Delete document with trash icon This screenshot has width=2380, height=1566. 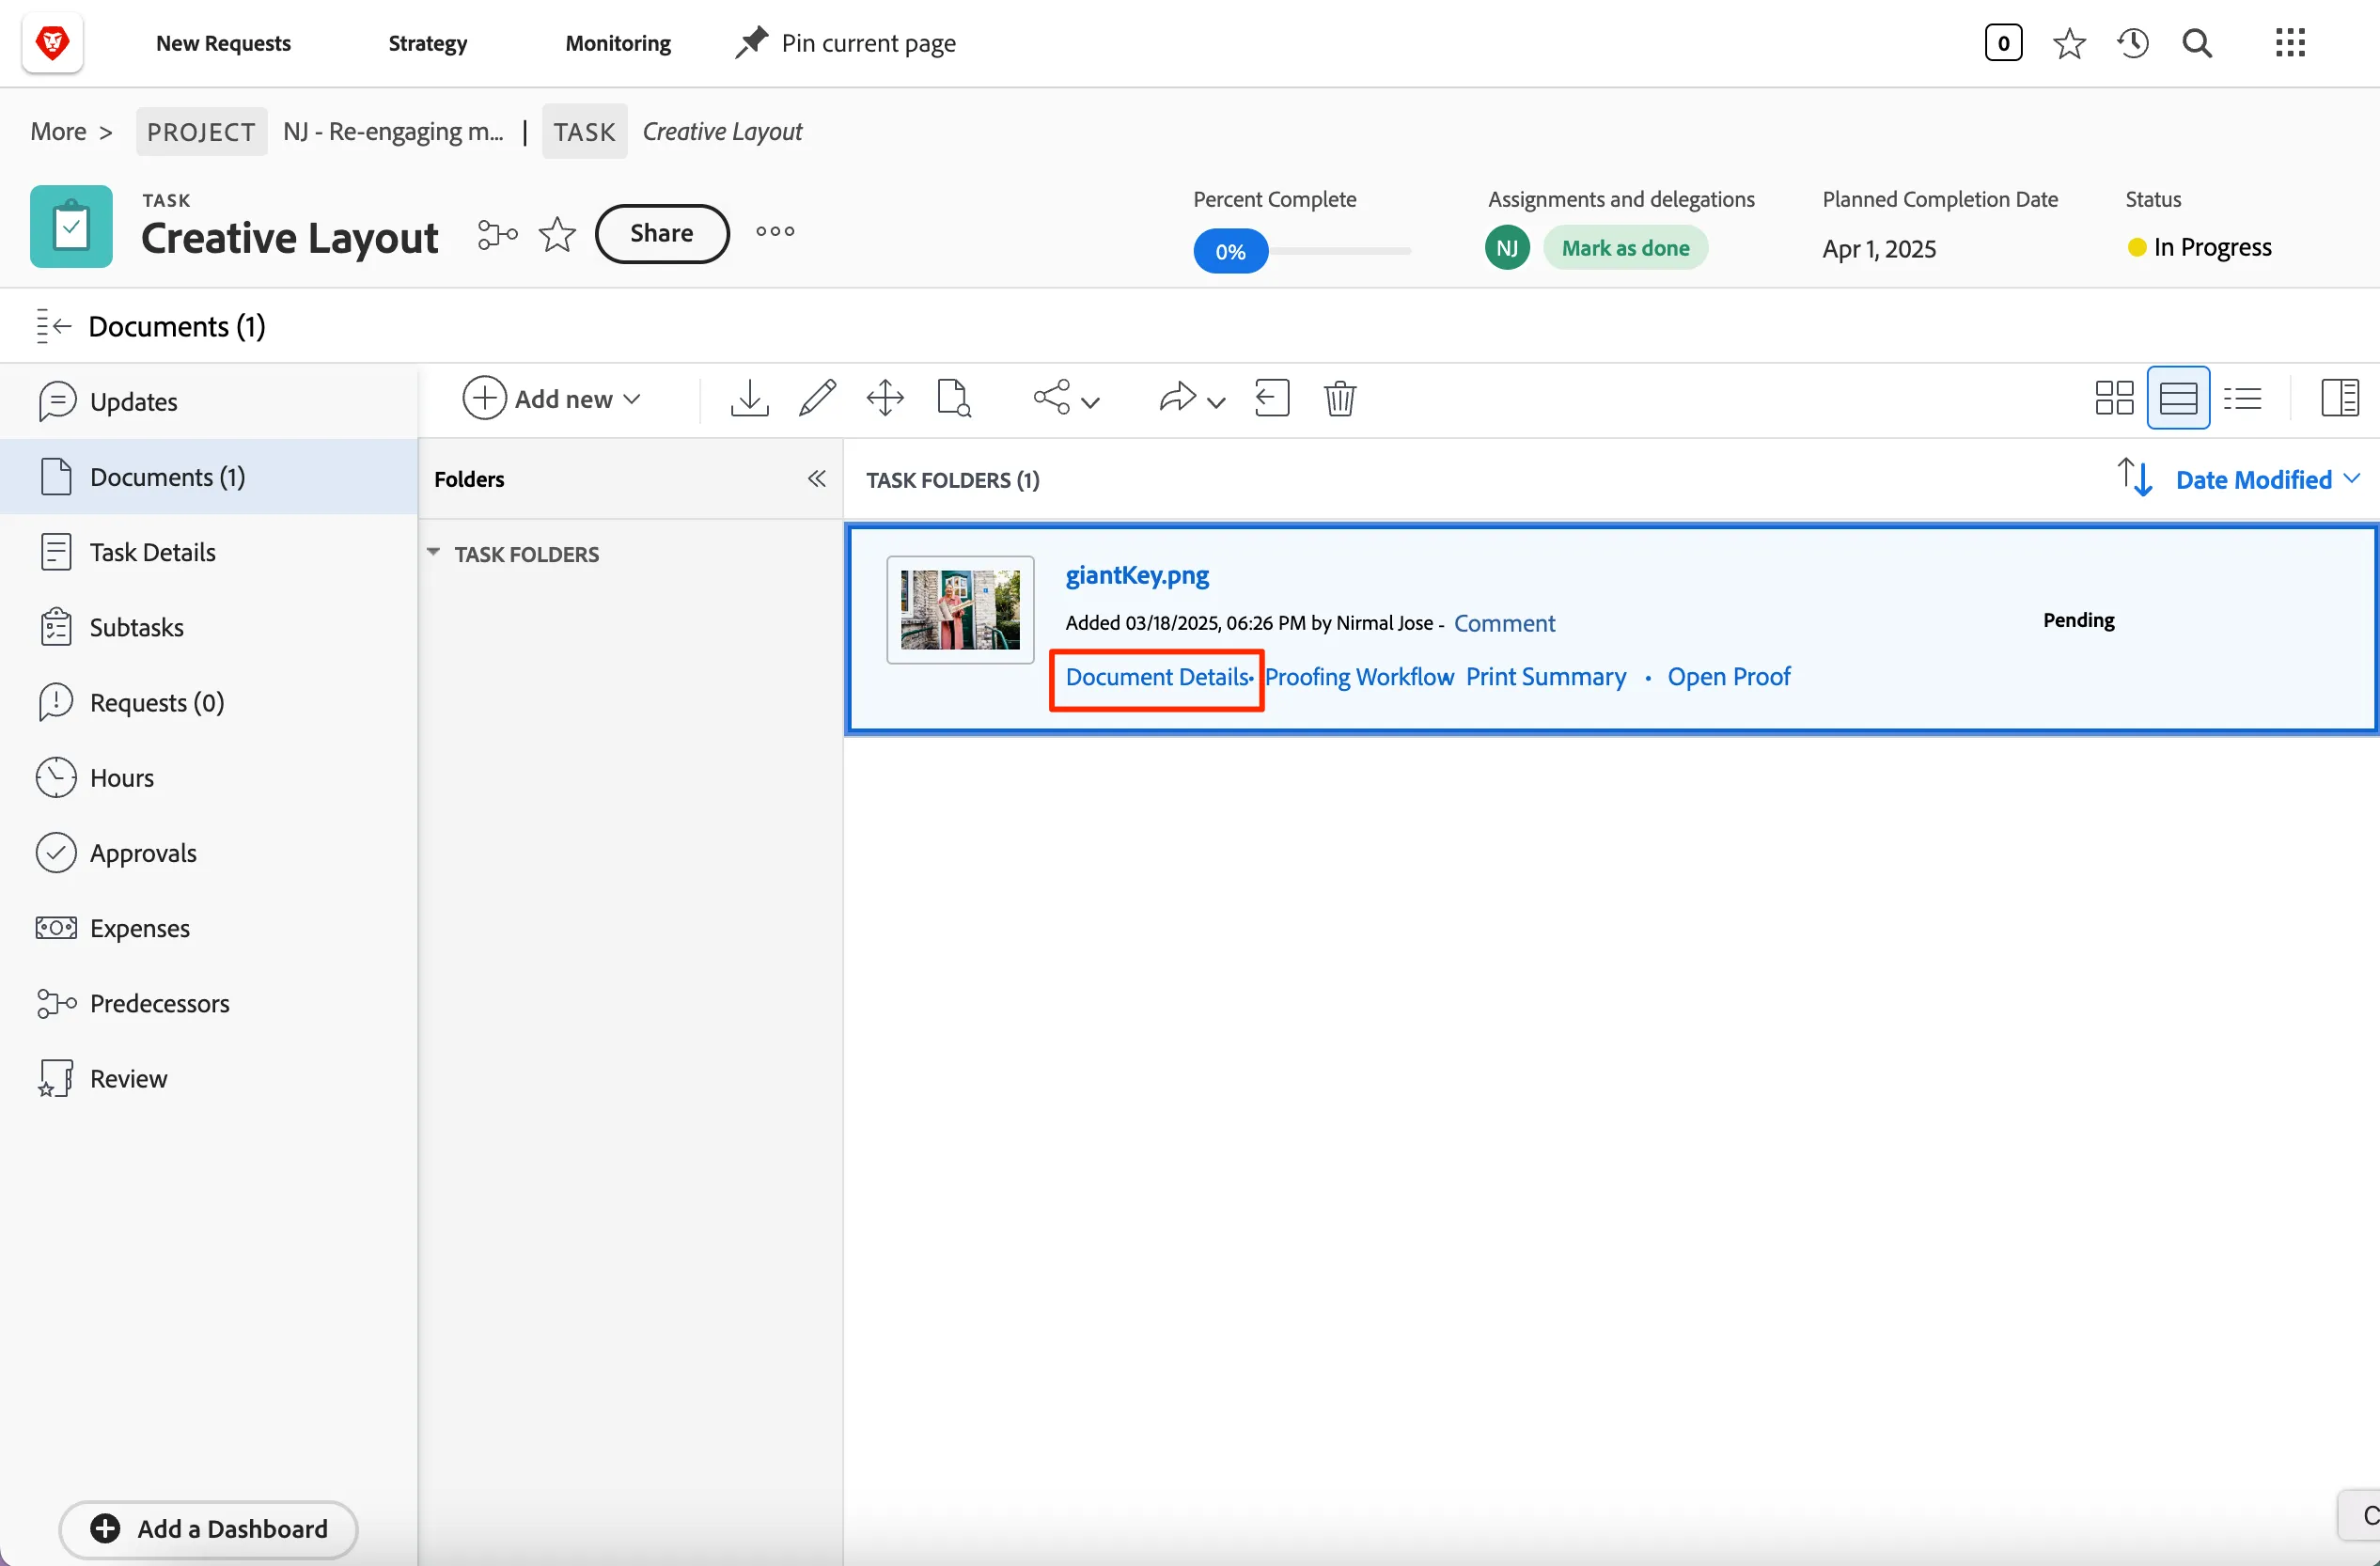click(x=1340, y=398)
